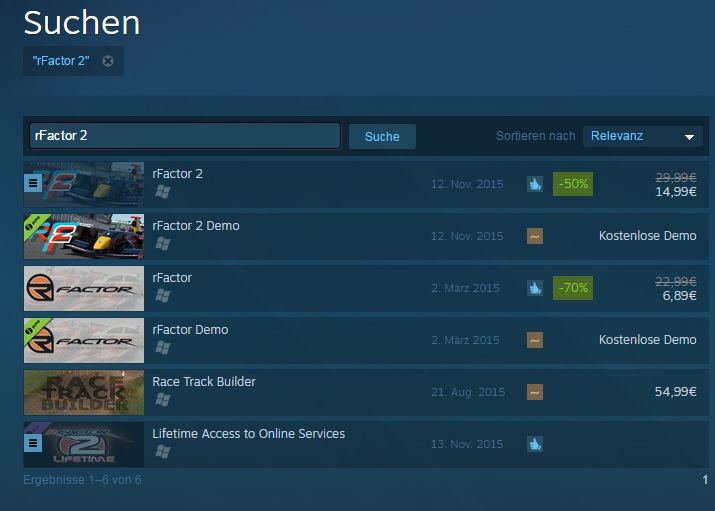
Task: Click the Windows platform icon under rFactor 2
Action: coord(162,192)
